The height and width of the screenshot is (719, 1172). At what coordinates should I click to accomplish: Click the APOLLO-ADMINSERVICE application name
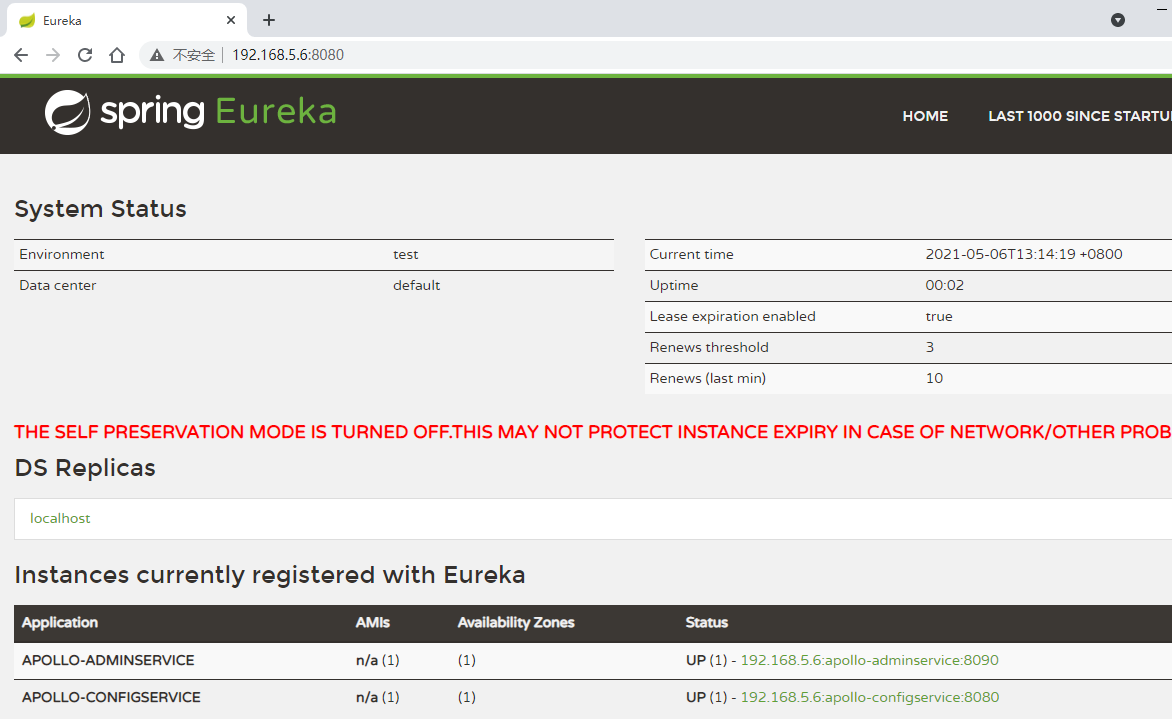pyautogui.click(x=108, y=660)
